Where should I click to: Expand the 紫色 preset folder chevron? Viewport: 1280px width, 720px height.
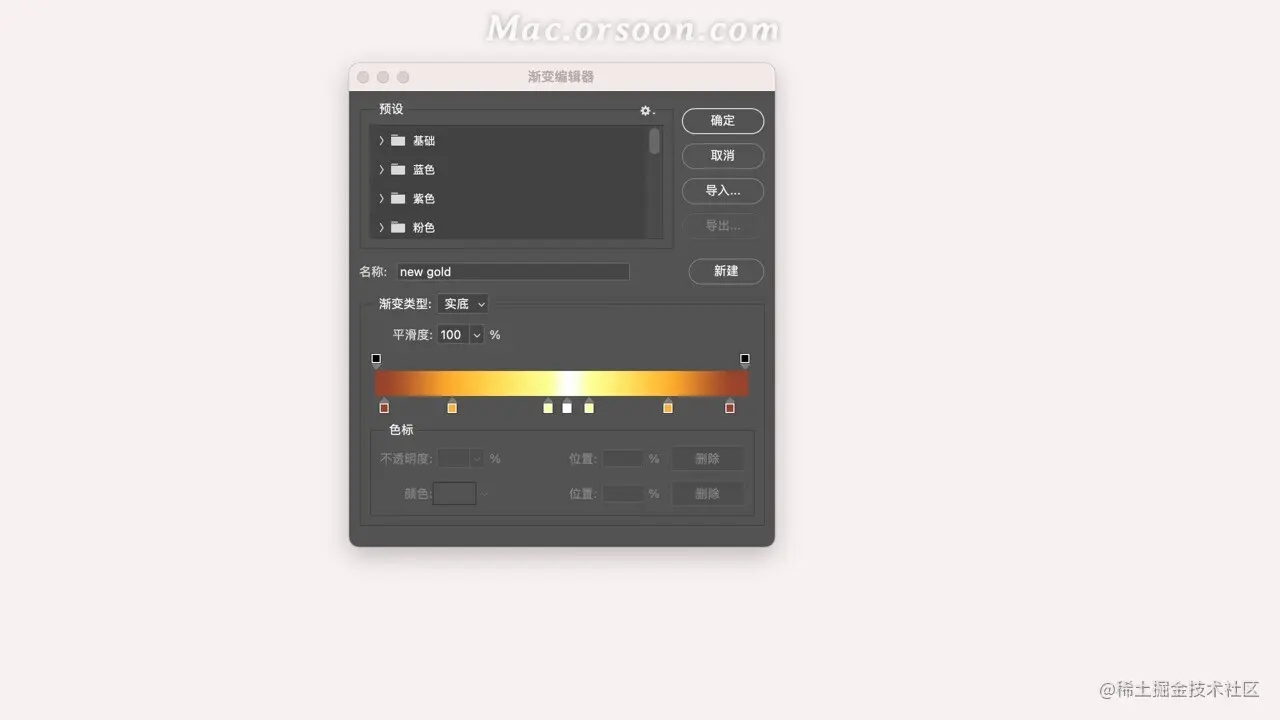coord(381,198)
